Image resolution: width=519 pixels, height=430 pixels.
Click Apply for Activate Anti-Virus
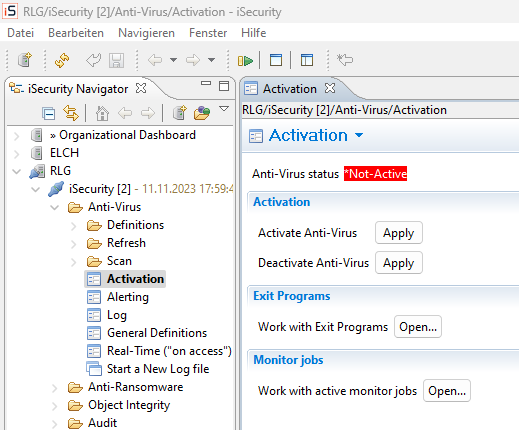pyautogui.click(x=399, y=233)
